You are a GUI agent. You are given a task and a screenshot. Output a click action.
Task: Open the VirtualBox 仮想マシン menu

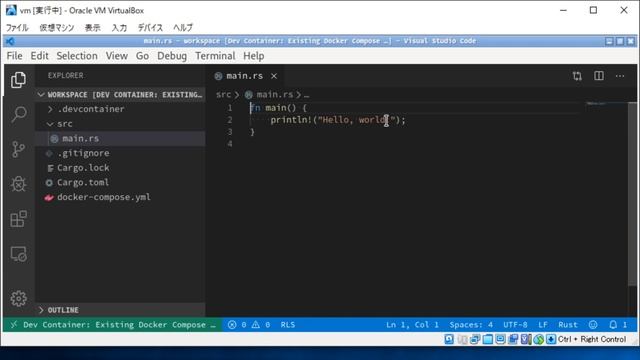pyautogui.click(x=57, y=28)
